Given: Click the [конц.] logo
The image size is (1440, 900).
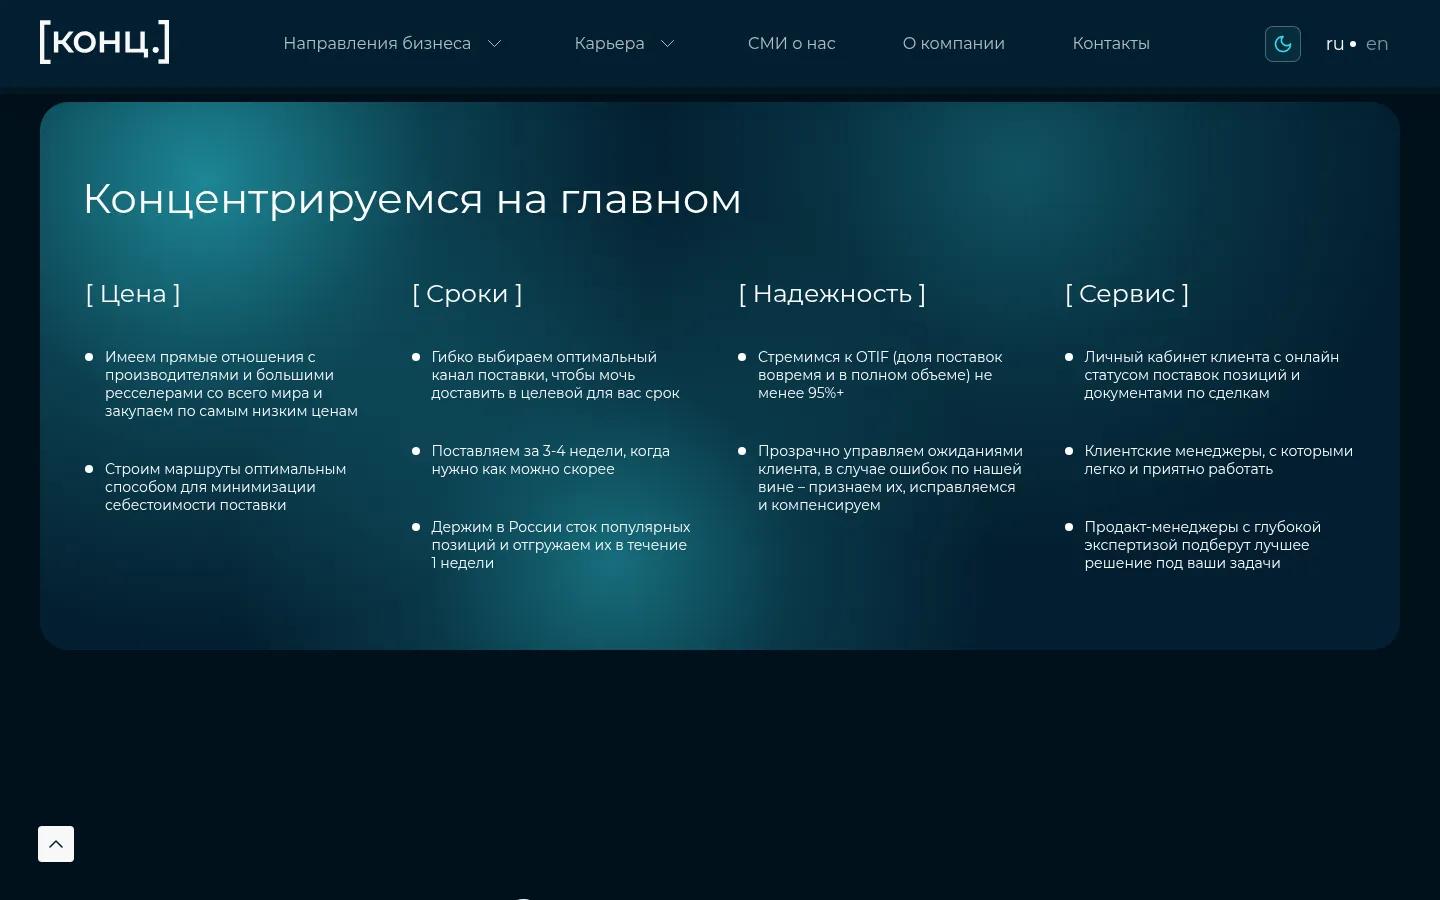Looking at the screenshot, I should (104, 42).
